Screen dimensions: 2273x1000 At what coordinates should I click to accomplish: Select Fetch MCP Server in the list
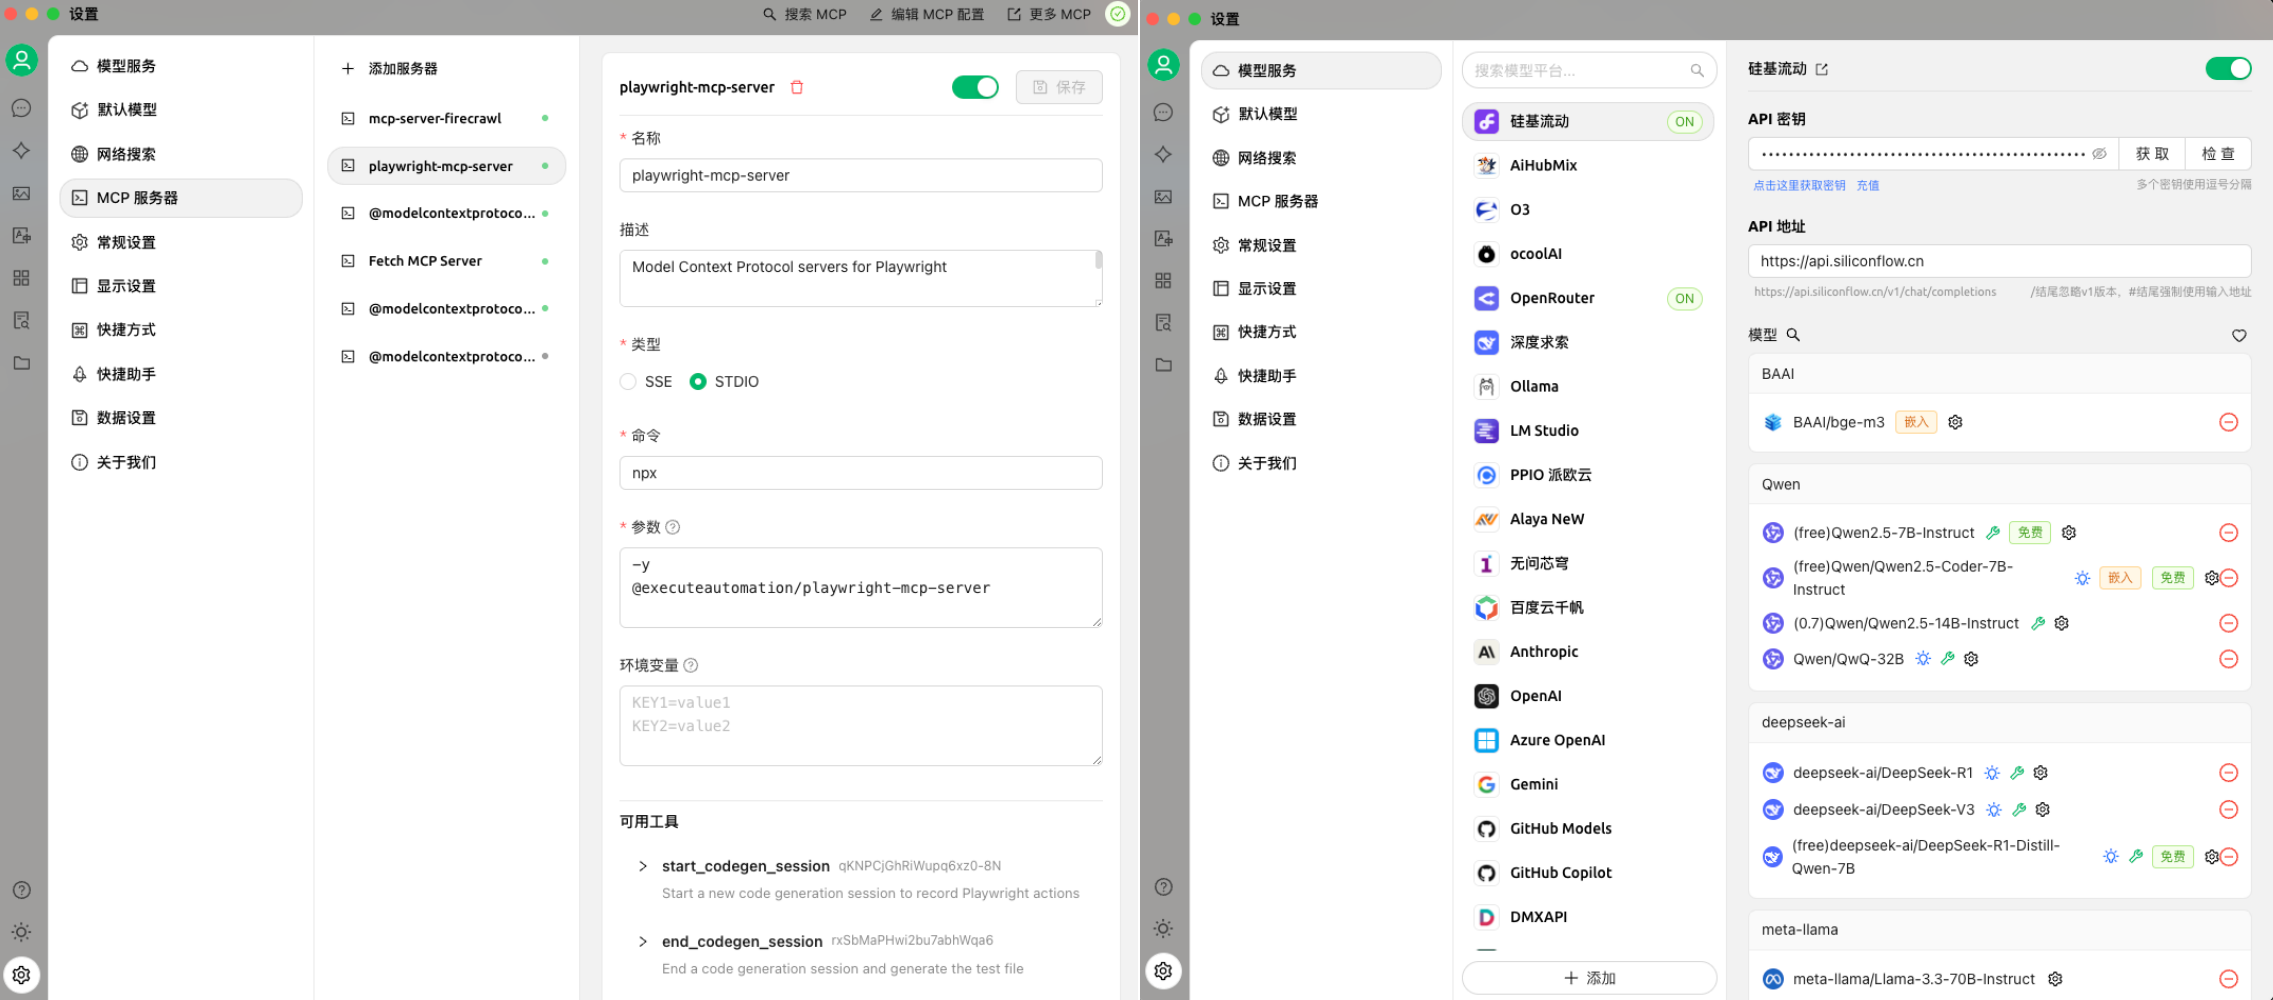click(x=446, y=261)
